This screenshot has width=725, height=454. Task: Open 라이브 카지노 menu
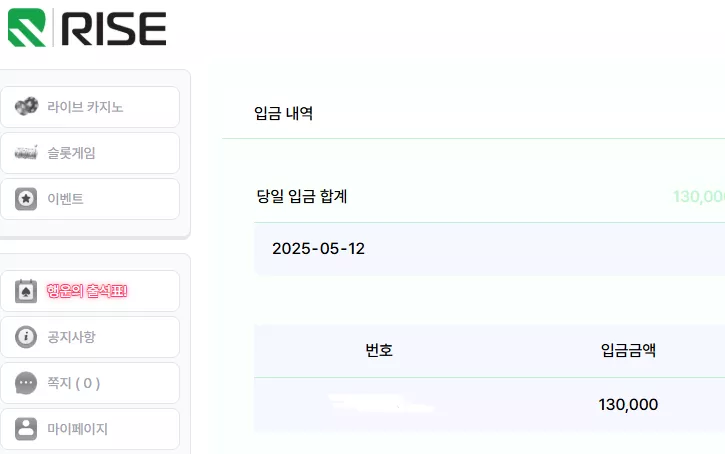90,107
